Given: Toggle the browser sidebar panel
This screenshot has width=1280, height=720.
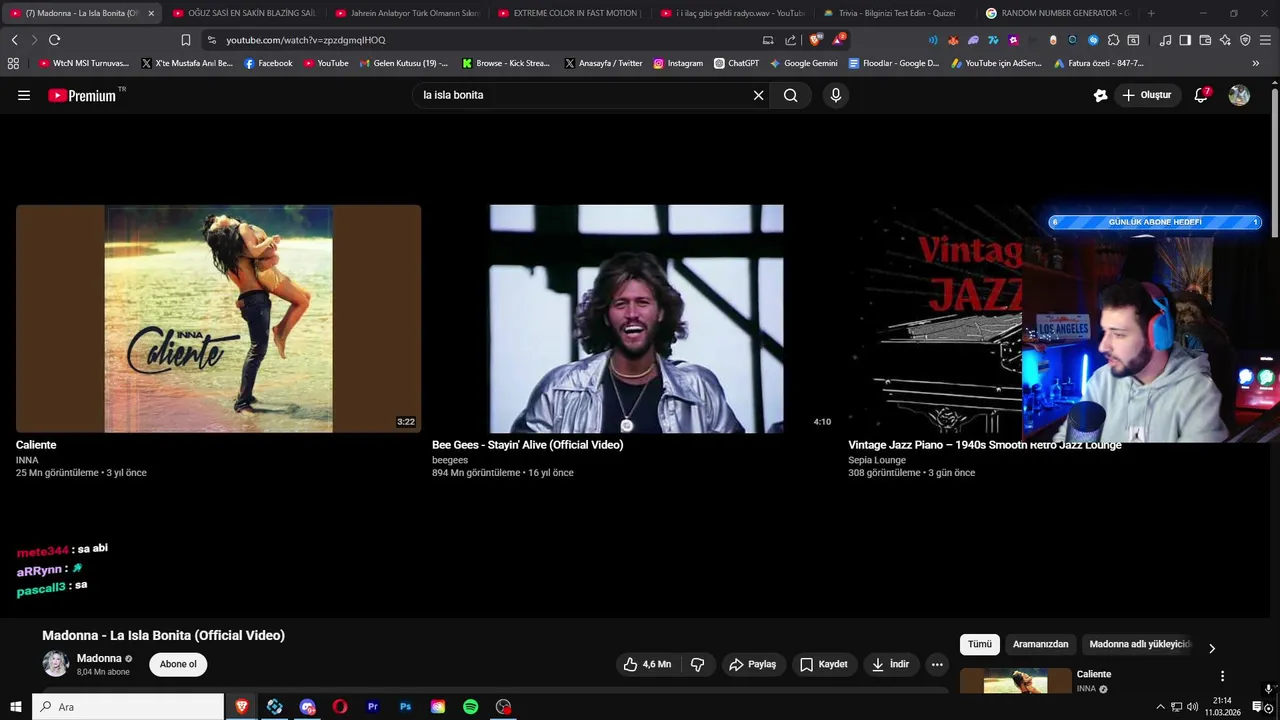Looking at the screenshot, I should 1185,40.
